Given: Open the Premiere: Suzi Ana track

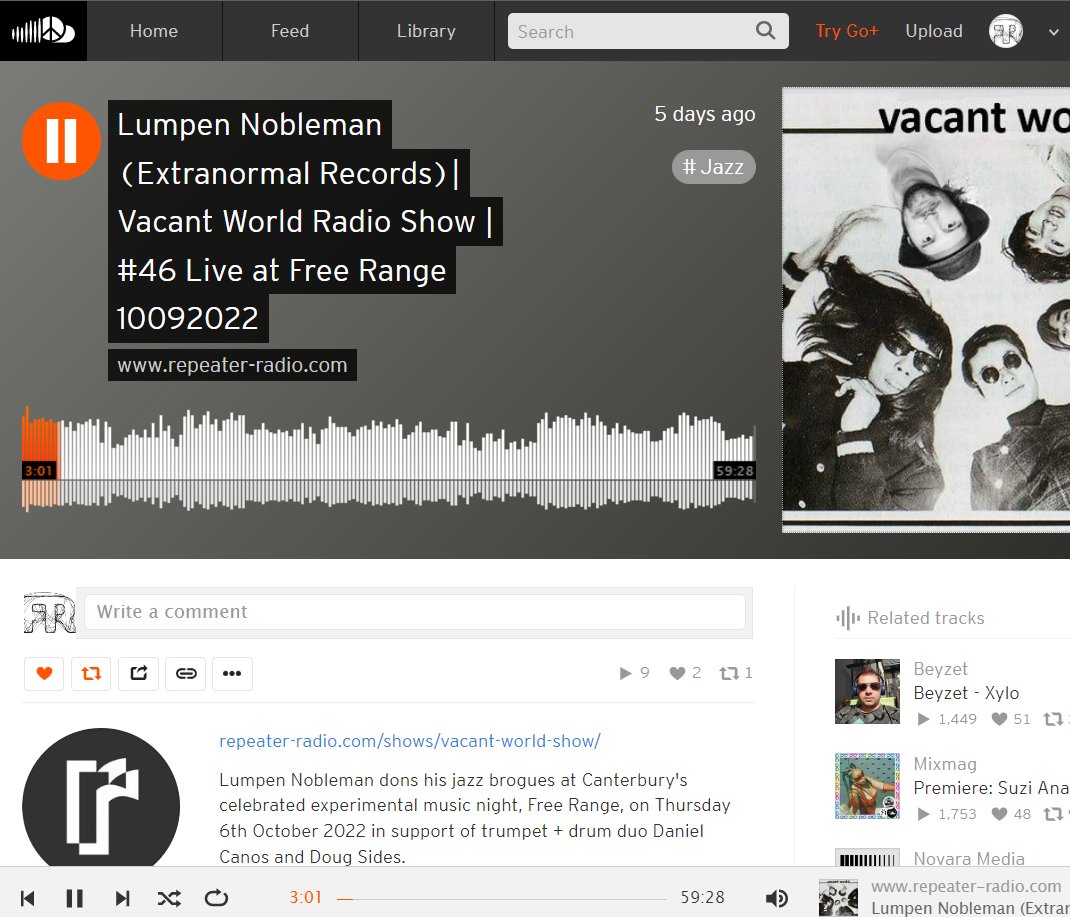Looking at the screenshot, I should pyautogui.click(x=992, y=788).
